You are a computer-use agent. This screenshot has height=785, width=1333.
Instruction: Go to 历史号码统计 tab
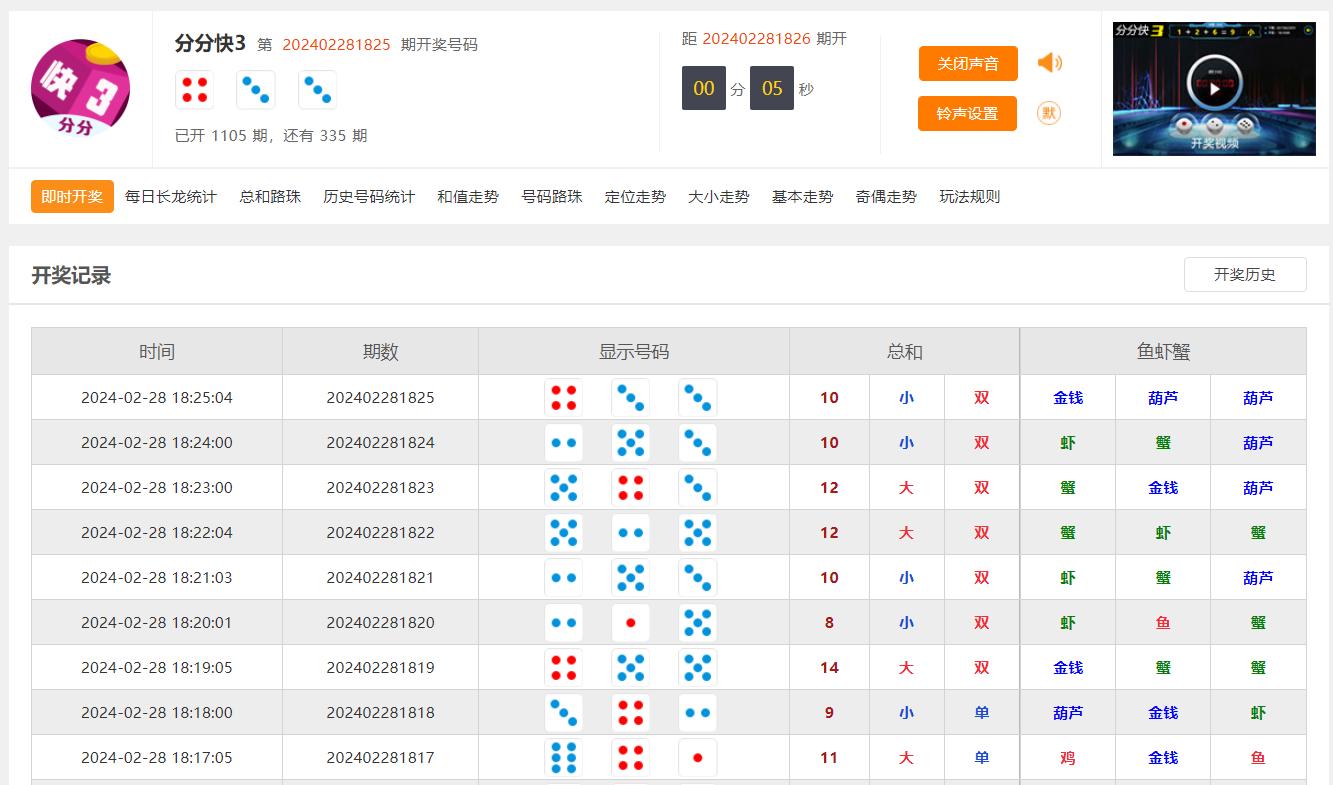[369, 197]
